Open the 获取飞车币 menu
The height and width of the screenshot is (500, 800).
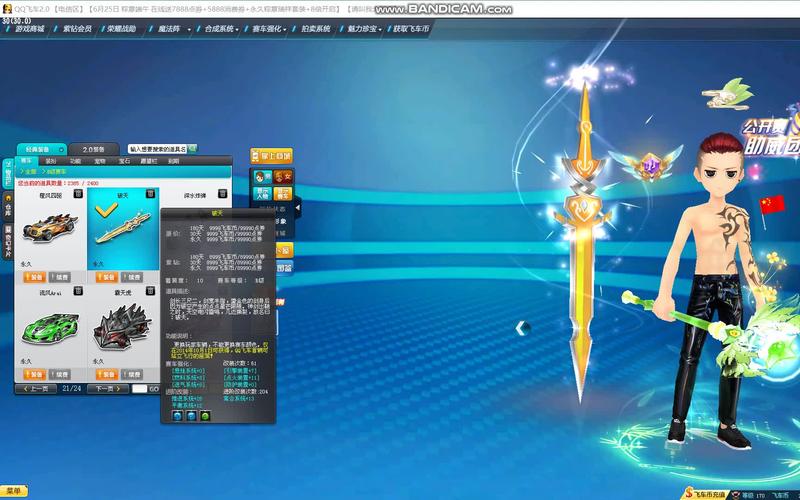point(411,29)
